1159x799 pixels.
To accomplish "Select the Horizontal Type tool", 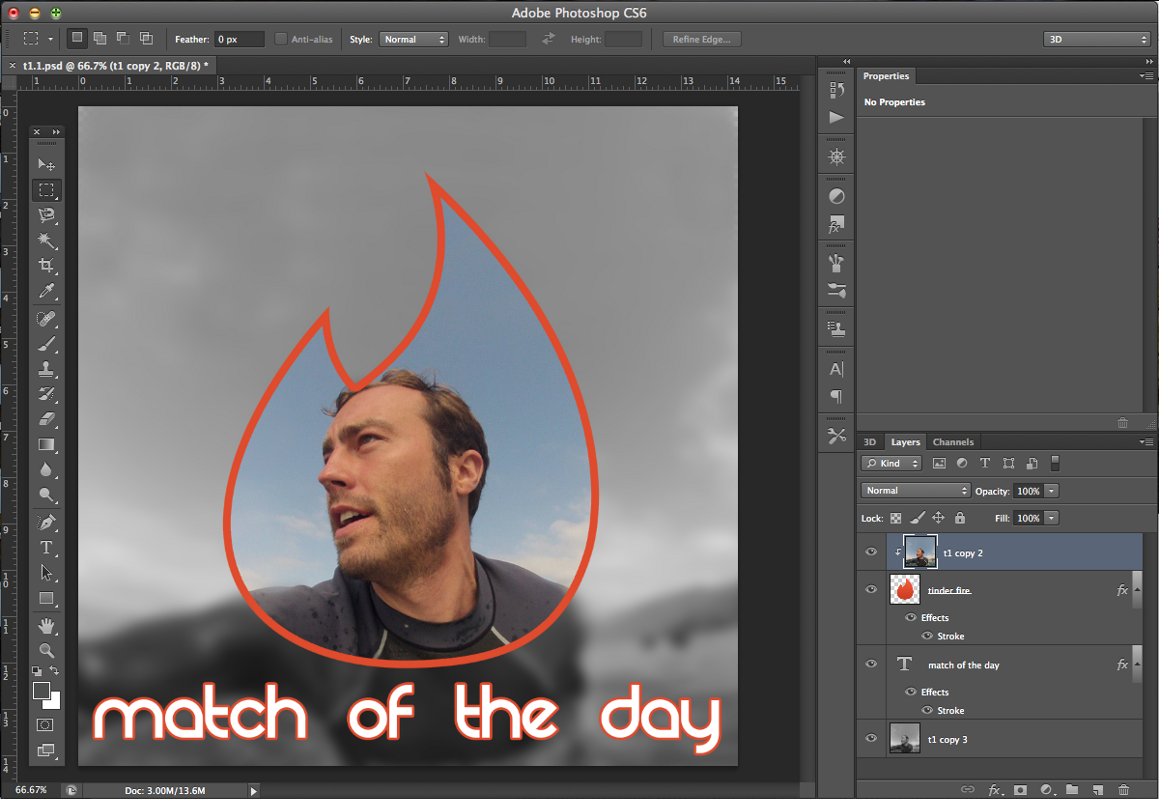I will pyautogui.click(x=46, y=548).
